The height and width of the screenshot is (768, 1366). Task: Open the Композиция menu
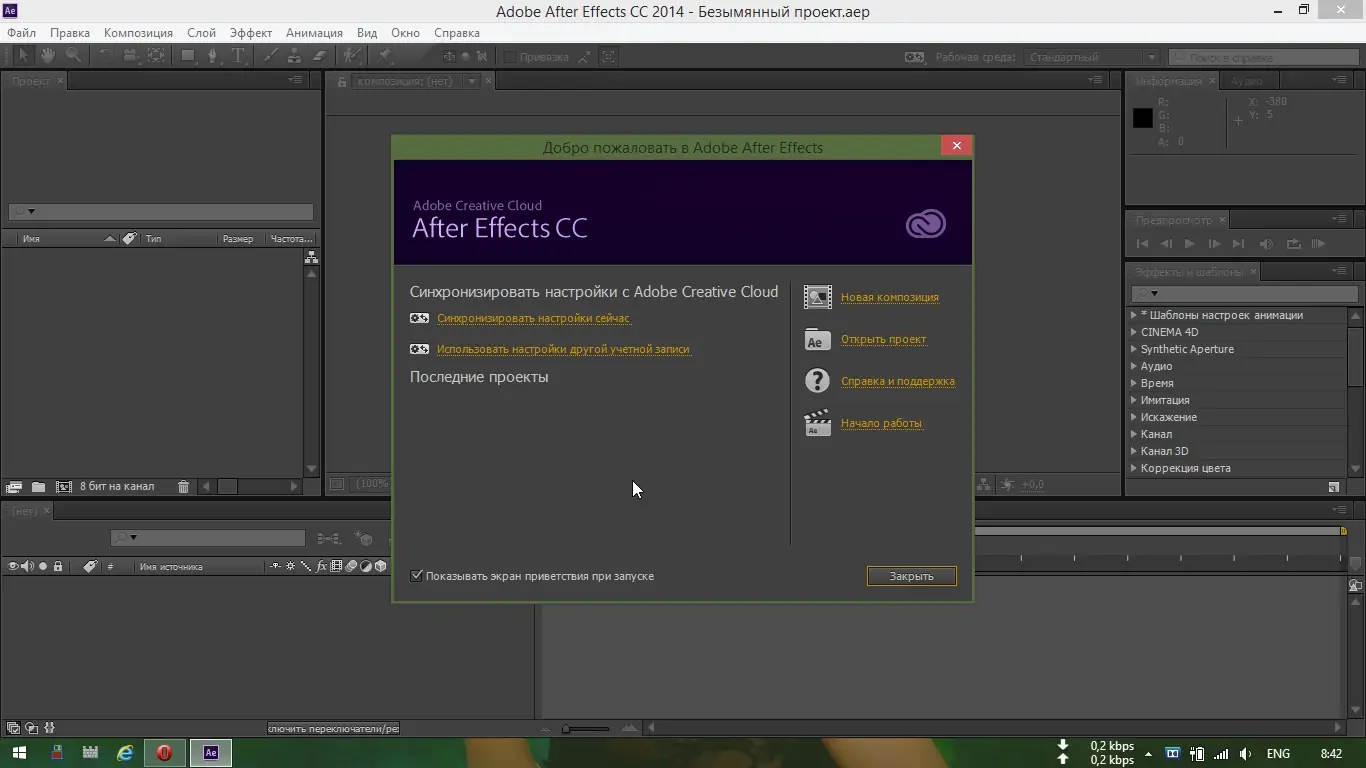point(138,33)
